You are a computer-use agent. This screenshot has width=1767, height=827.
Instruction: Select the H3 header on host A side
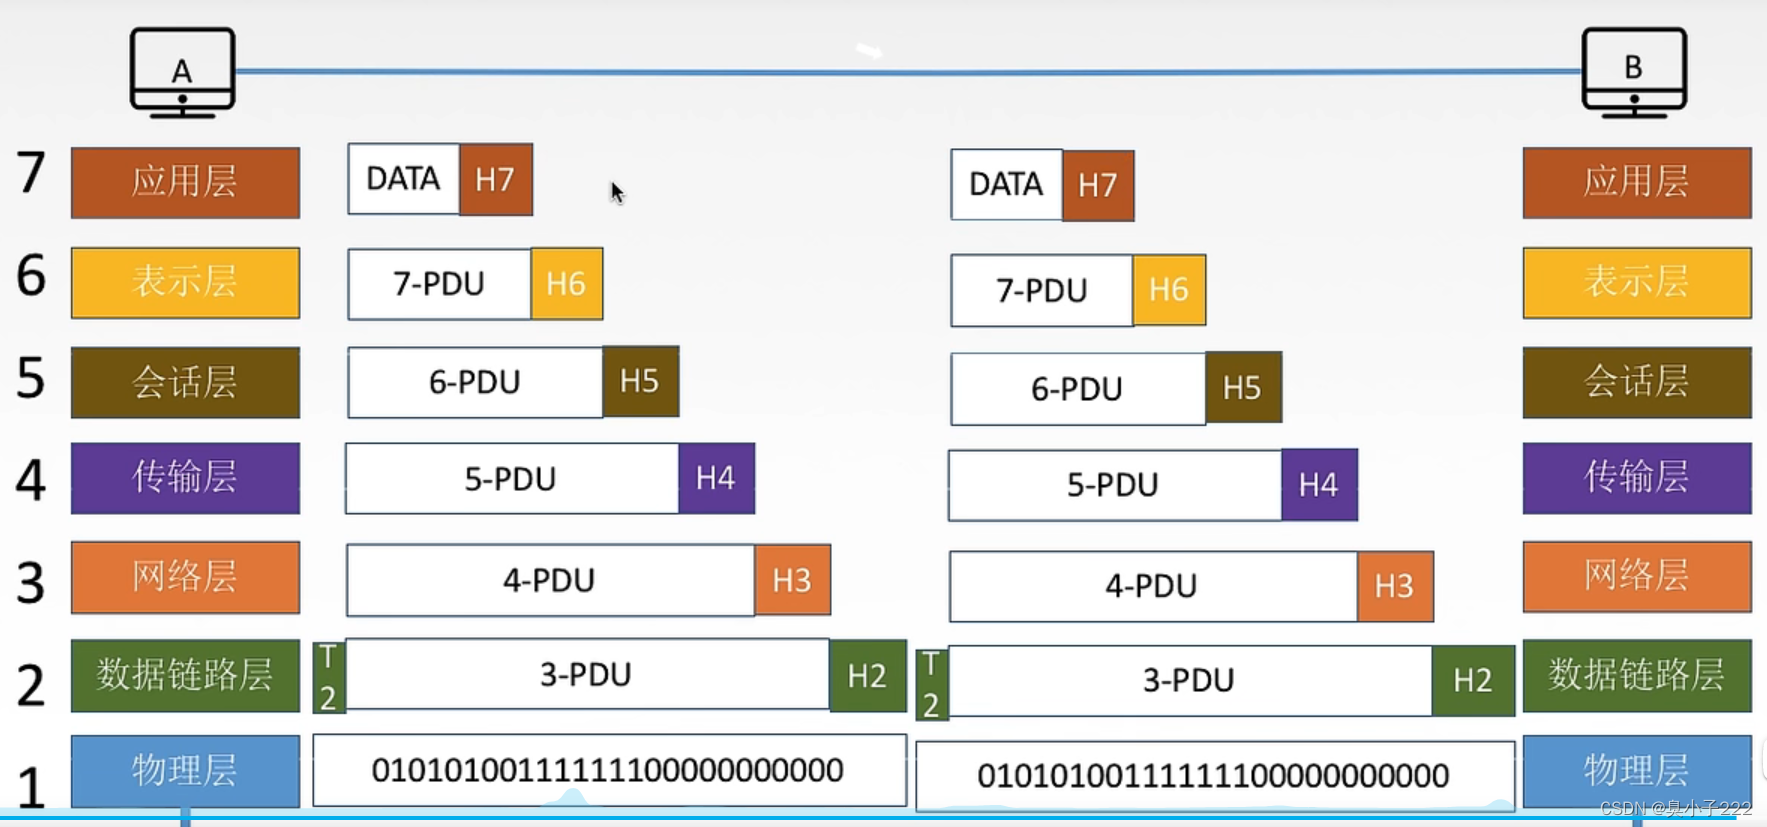coord(793,580)
